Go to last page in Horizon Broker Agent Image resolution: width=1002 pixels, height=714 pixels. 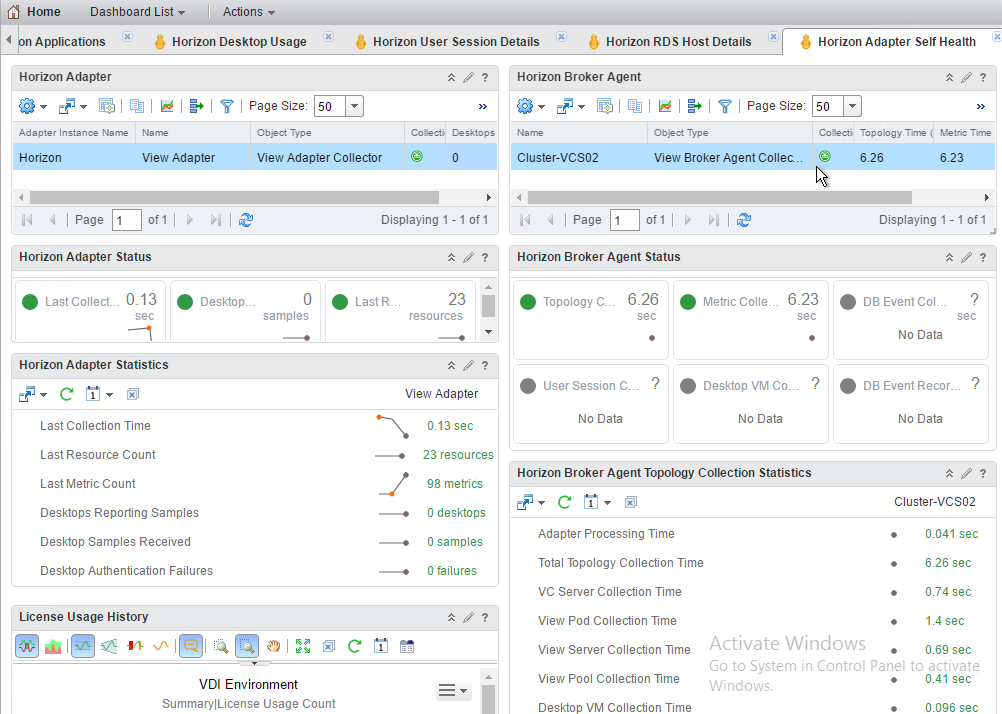[714, 220]
